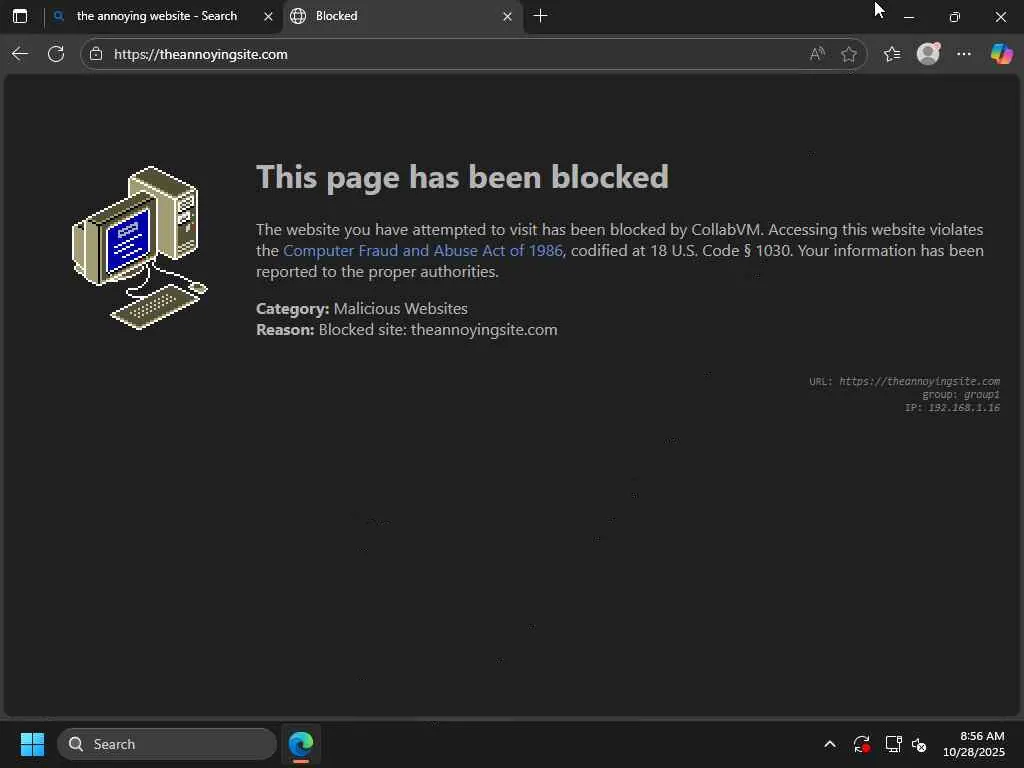Open network status tray icon
Screen dimensions: 1024x768
tap(893, 744)
